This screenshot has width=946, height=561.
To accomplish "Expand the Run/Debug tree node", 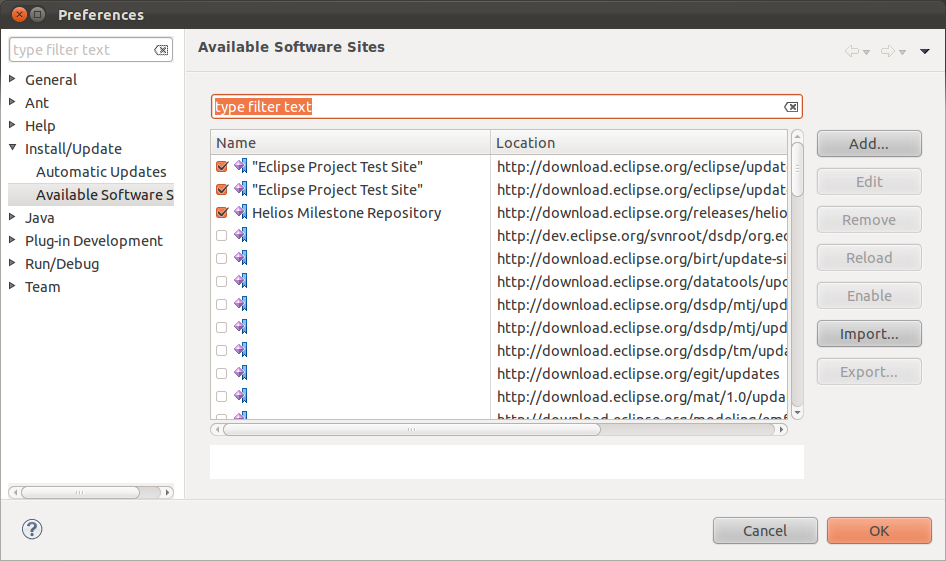I will tap(12, 263).
